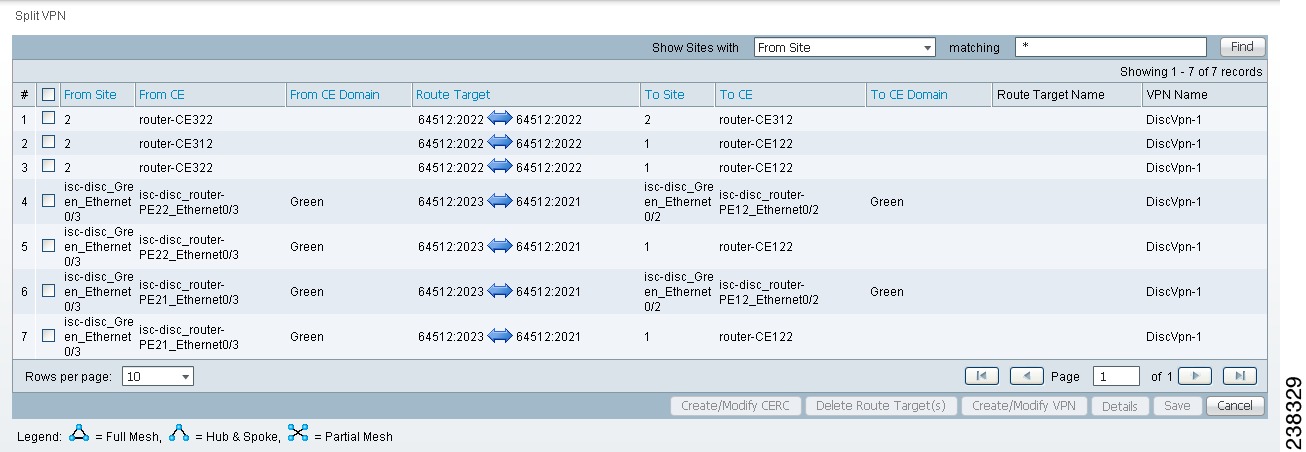Click the Save button

coord(1177,406)
